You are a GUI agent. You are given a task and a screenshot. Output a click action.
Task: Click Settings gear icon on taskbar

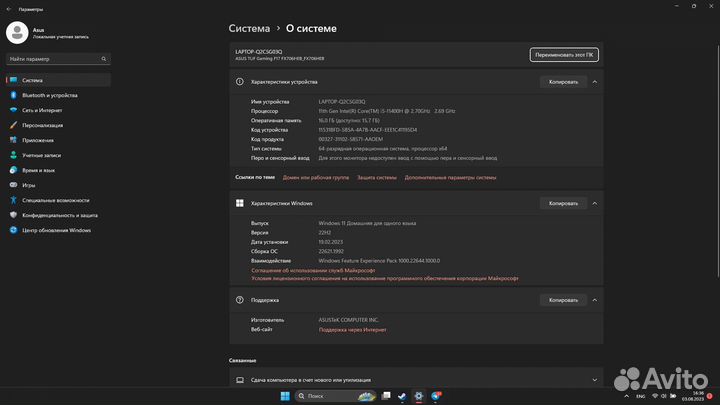[x=419, y=396]
